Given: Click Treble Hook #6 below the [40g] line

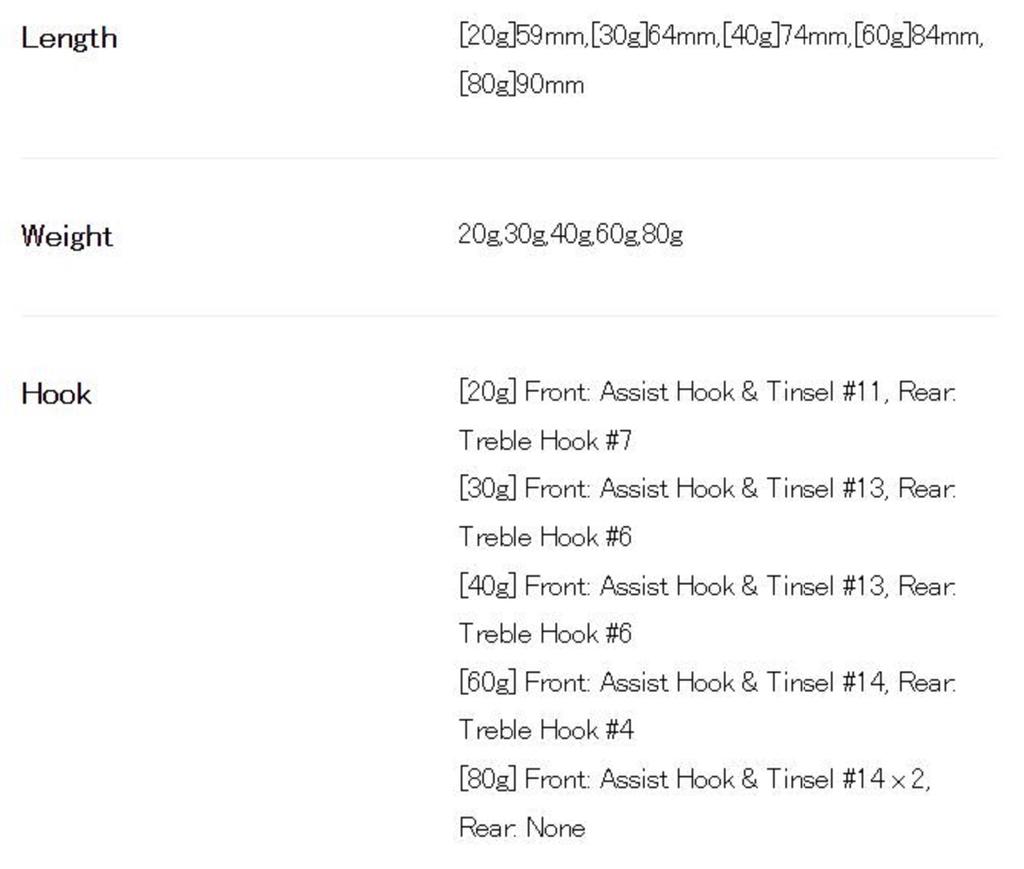Looking at the screenshot, I should coord(545,634).
